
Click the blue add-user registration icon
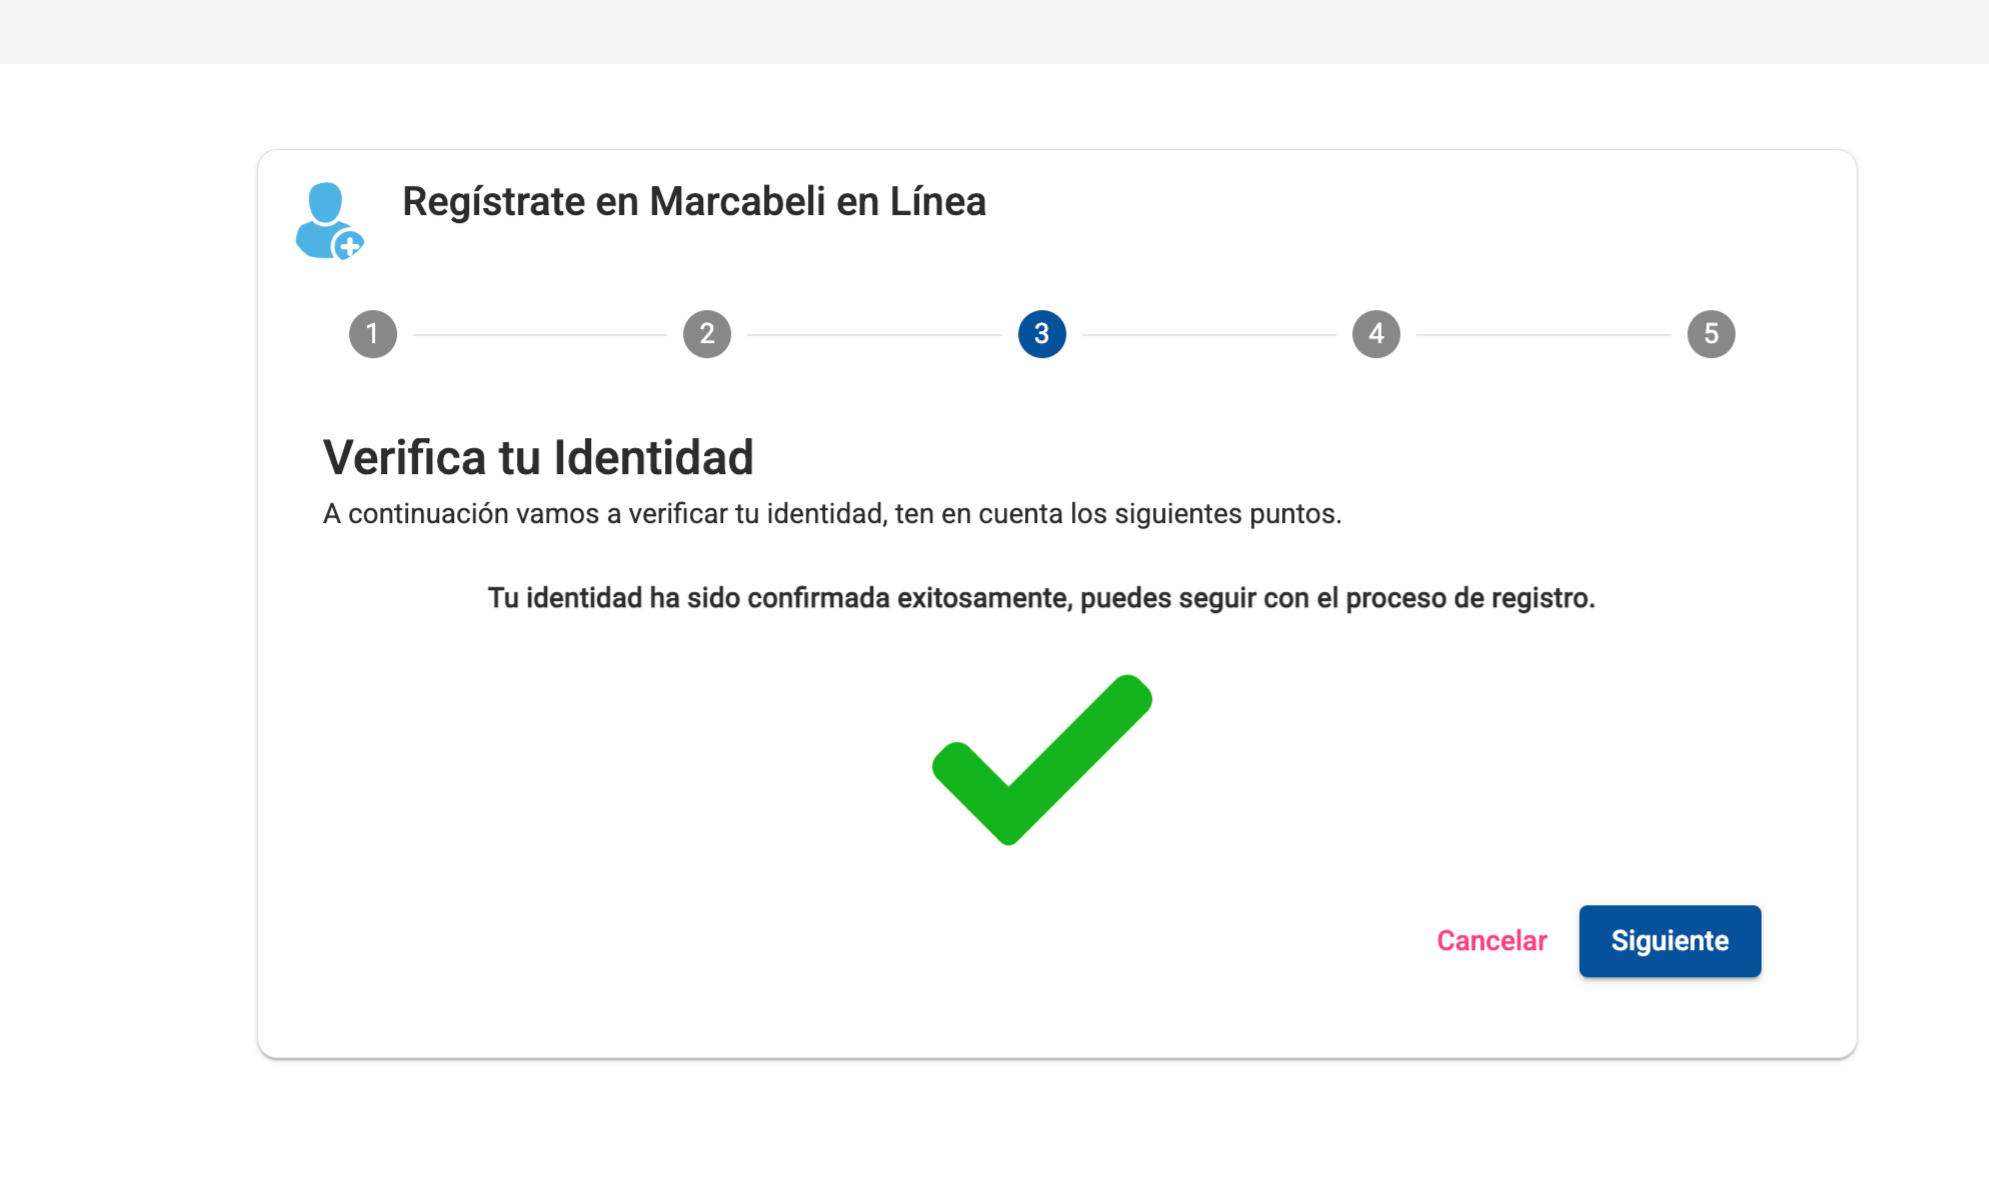(x=326, y=219)
